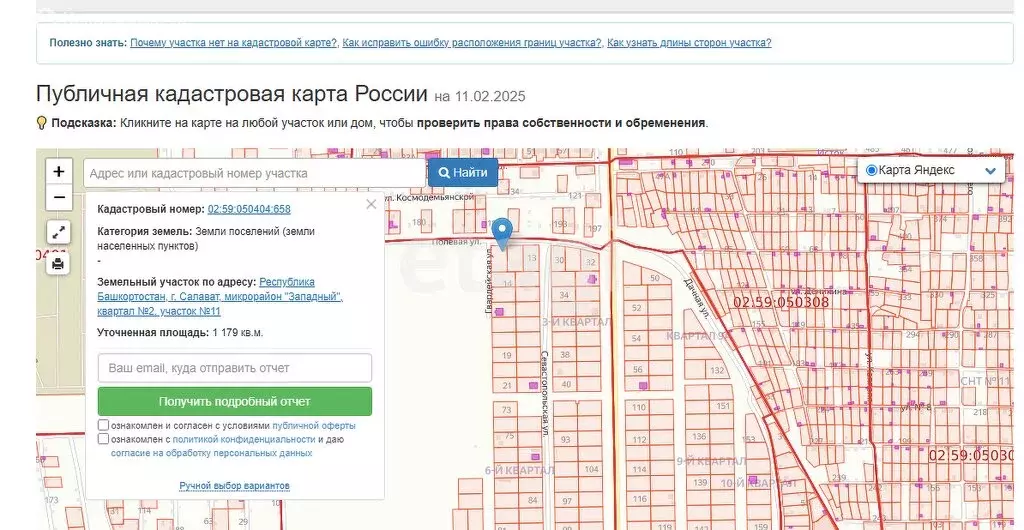1024x530 pixels.
Task: Click the email input for report
Action: (x=235, y=368)
